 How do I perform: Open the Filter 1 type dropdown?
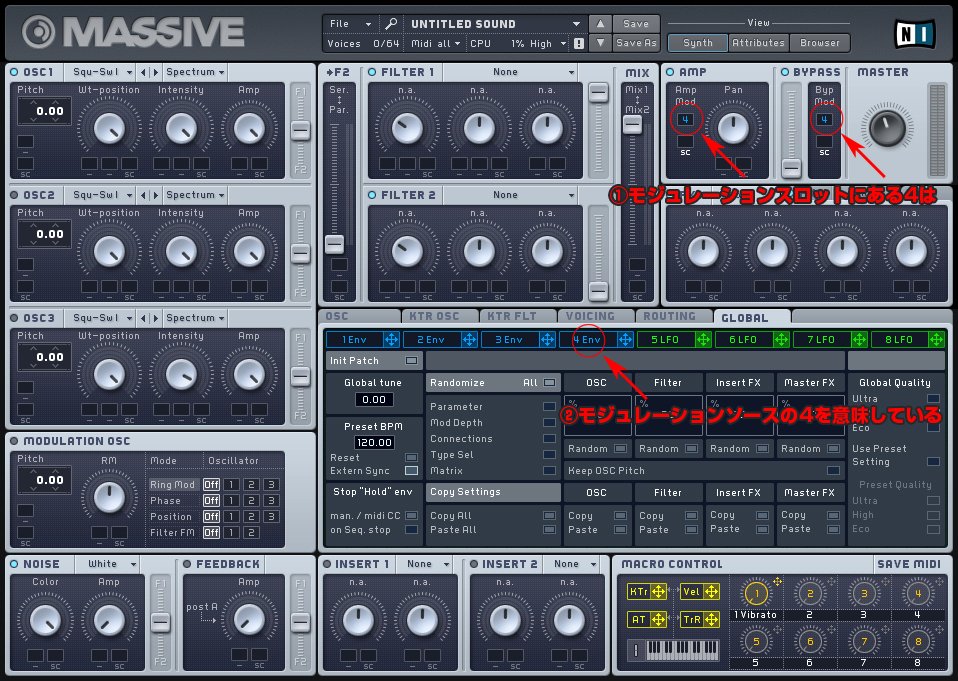(x=510, y=72)
